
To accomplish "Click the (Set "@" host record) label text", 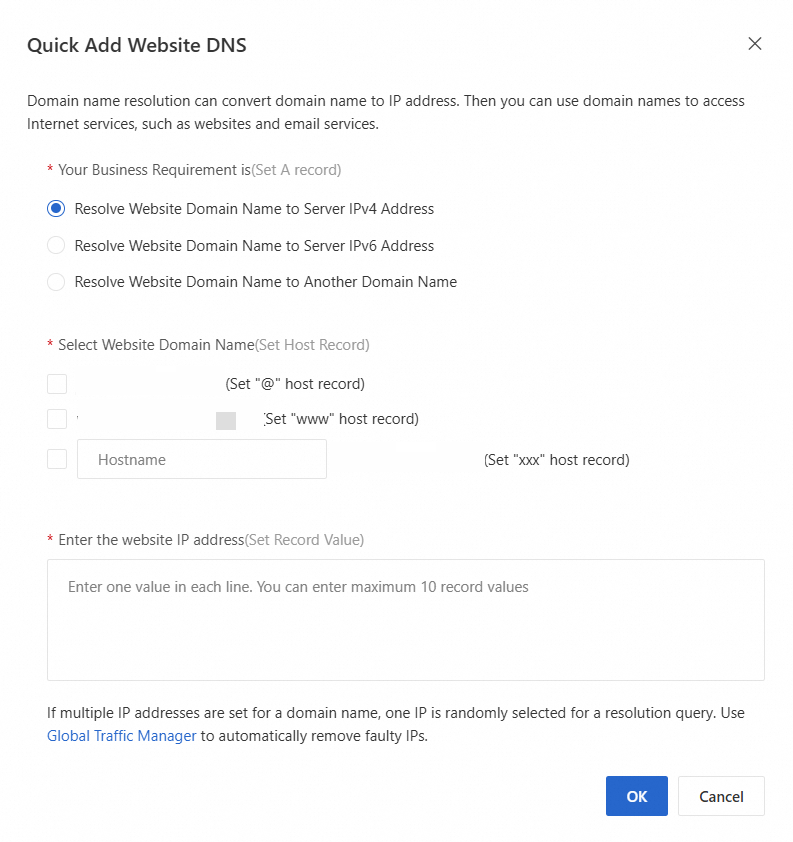I will 295,384.
